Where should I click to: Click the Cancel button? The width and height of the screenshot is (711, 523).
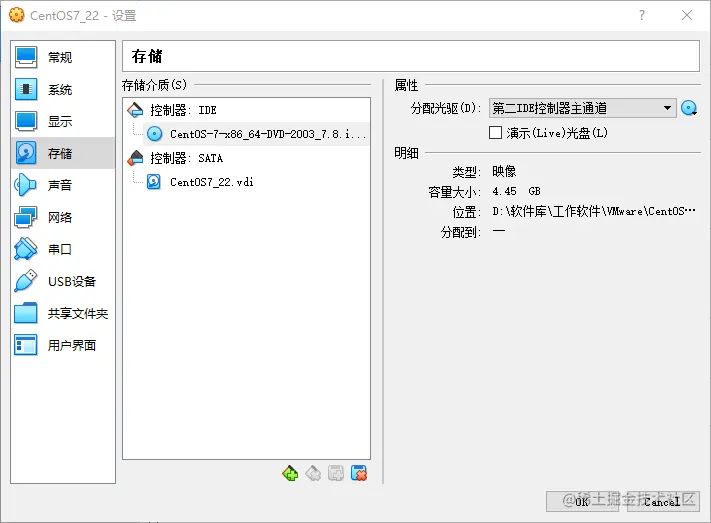tap(663, 501)
